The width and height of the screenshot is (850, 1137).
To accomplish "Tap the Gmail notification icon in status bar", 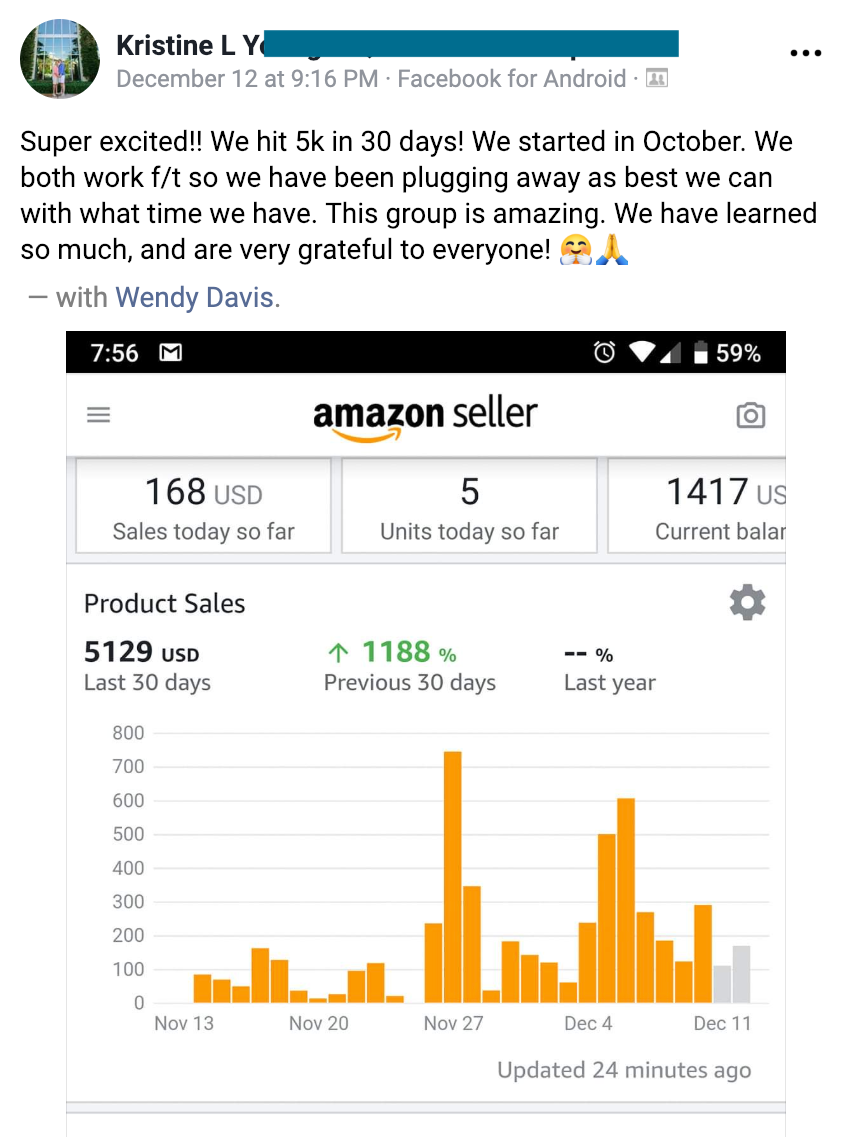I will click(x=171, y=353).
